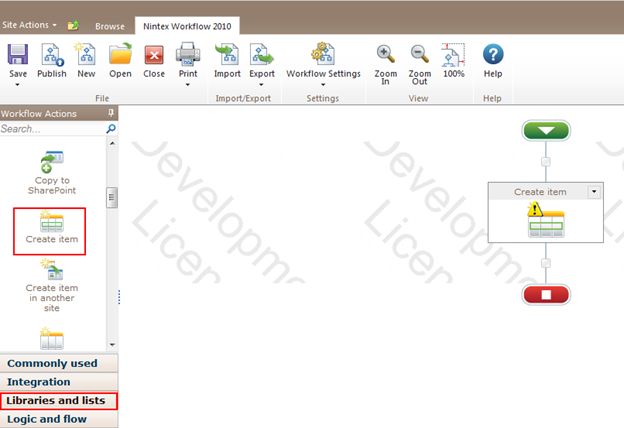Viewport: 624px width, 428px height.
Task: Import a workflow
Action: 227,60
